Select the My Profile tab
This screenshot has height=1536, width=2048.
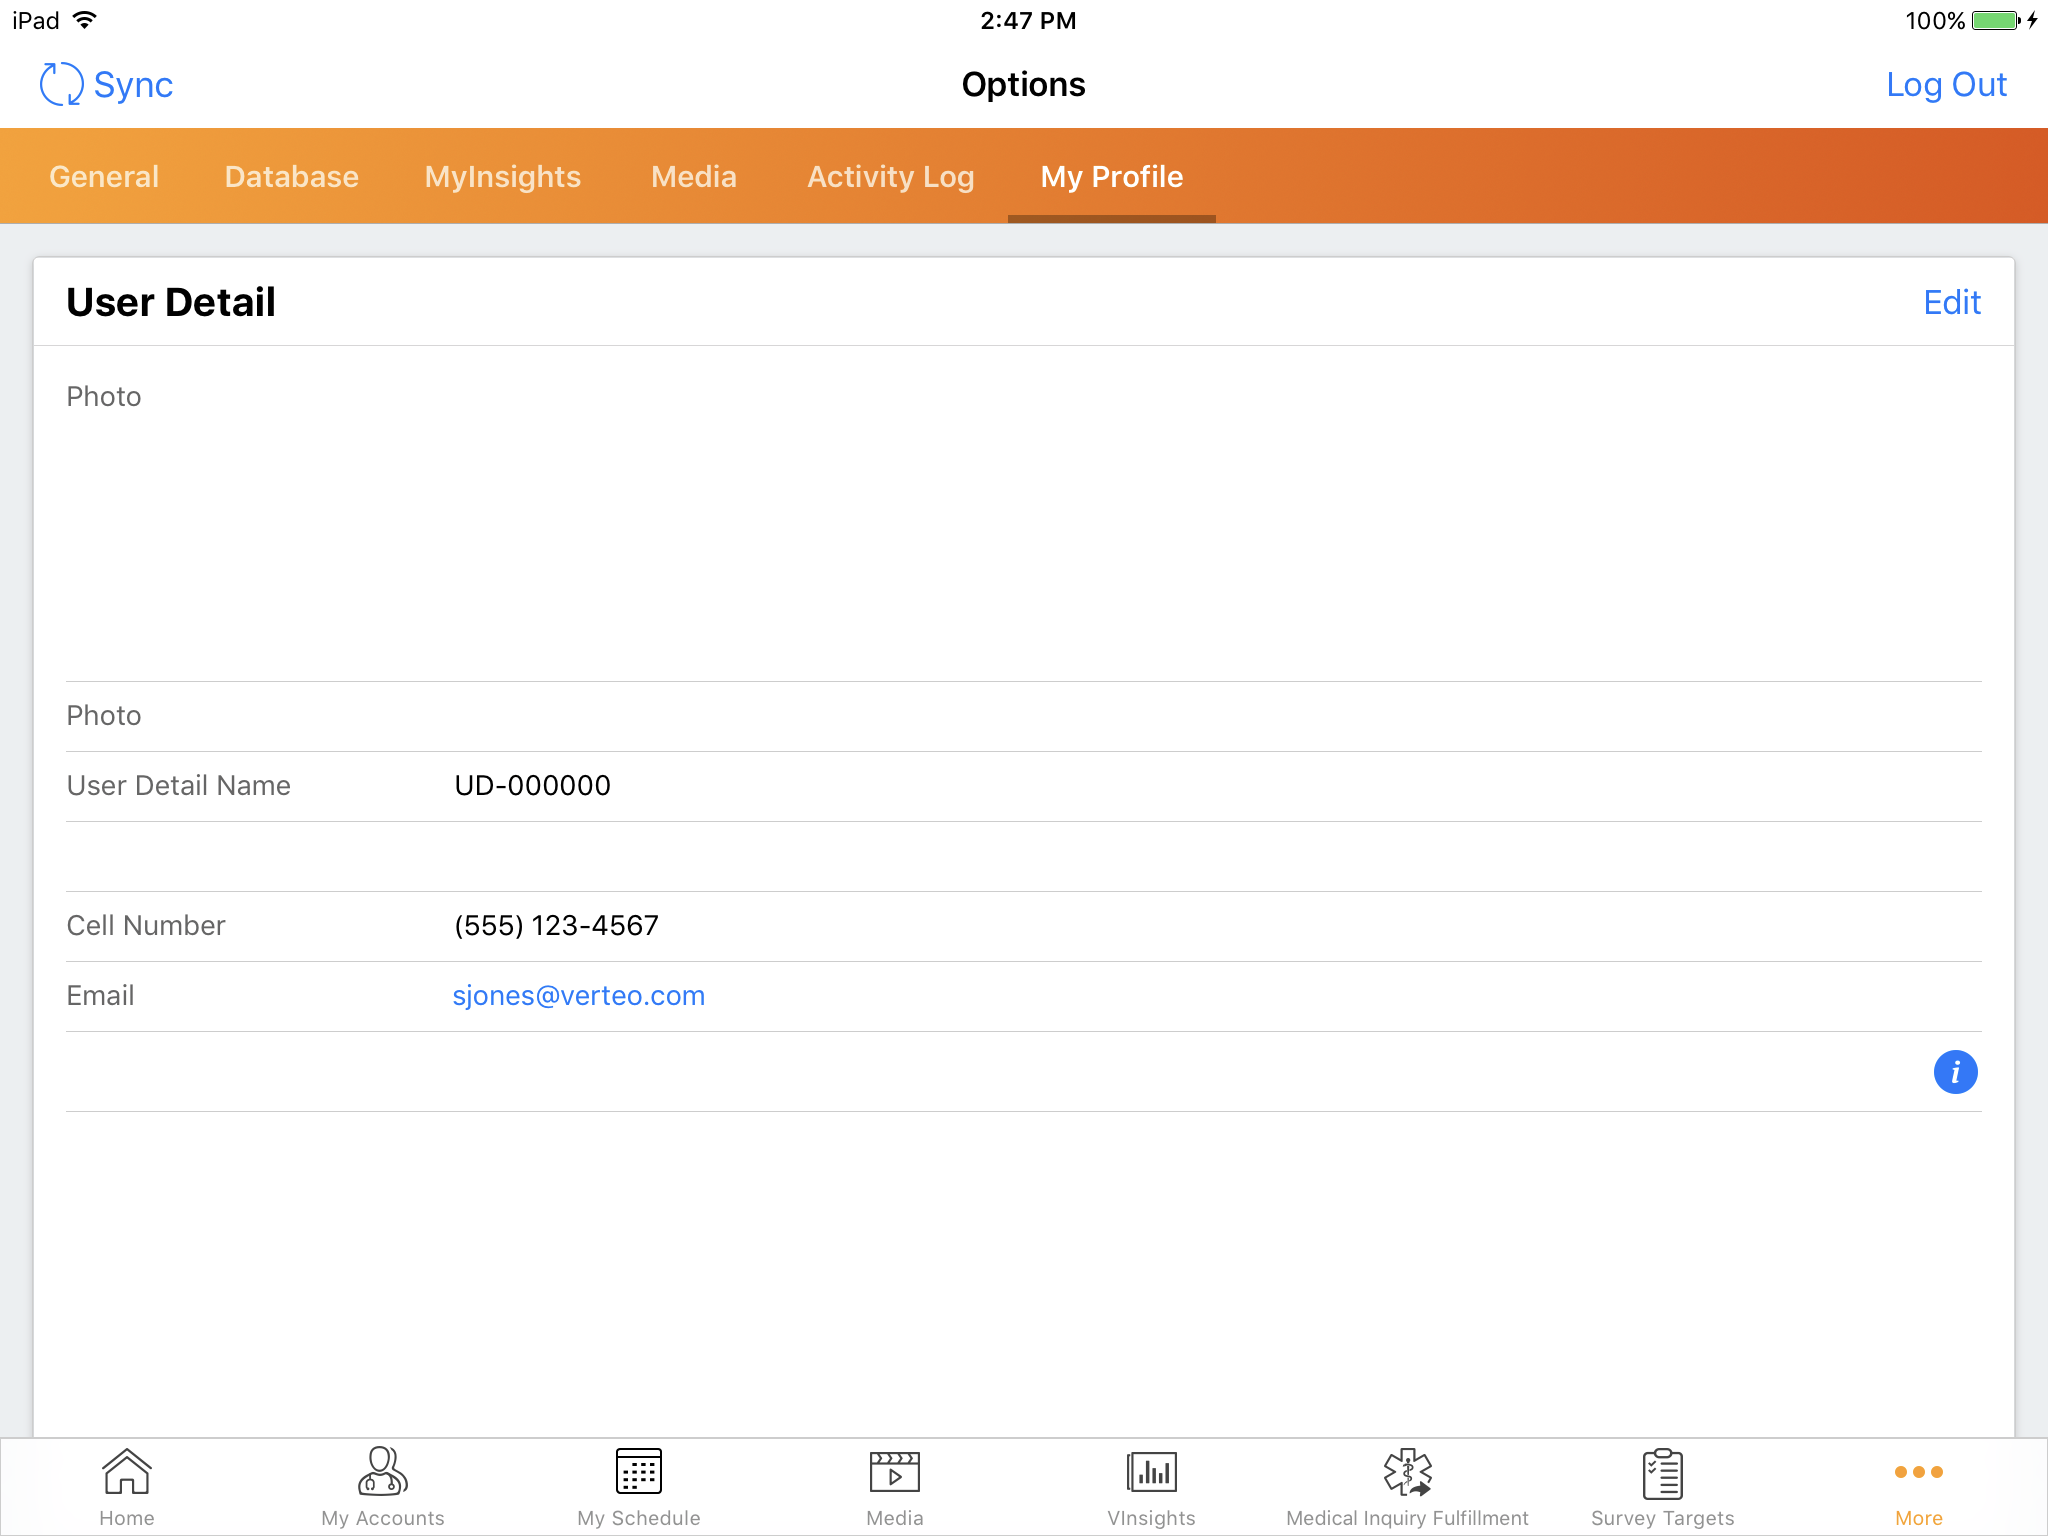pyautogui.click(x=1111, y=177)
